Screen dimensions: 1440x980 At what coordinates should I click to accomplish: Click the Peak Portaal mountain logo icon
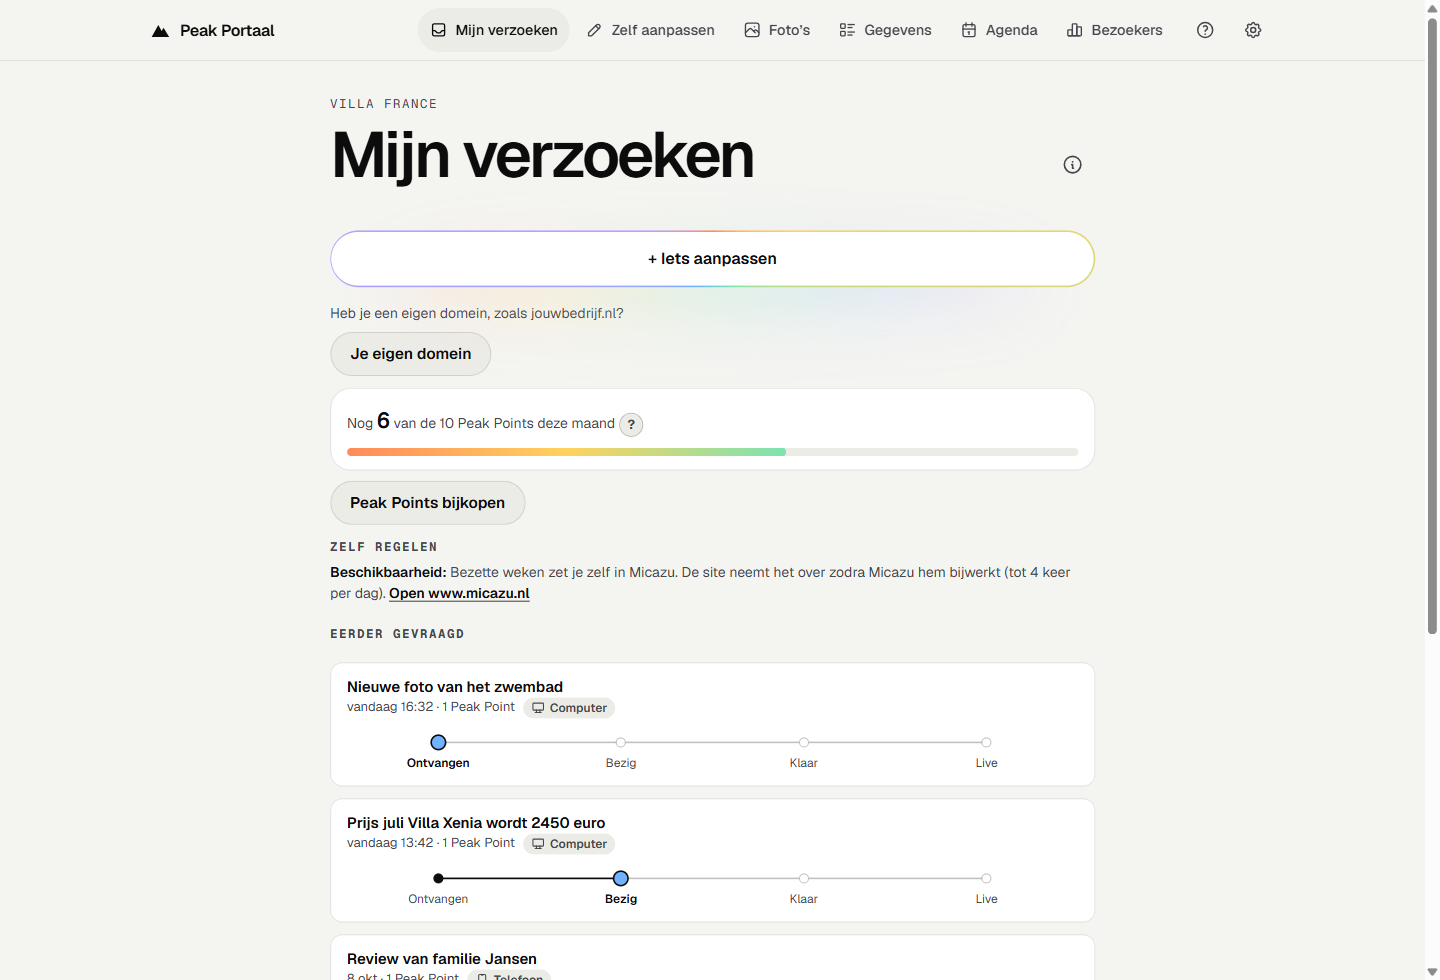click(x=160, y=31)
